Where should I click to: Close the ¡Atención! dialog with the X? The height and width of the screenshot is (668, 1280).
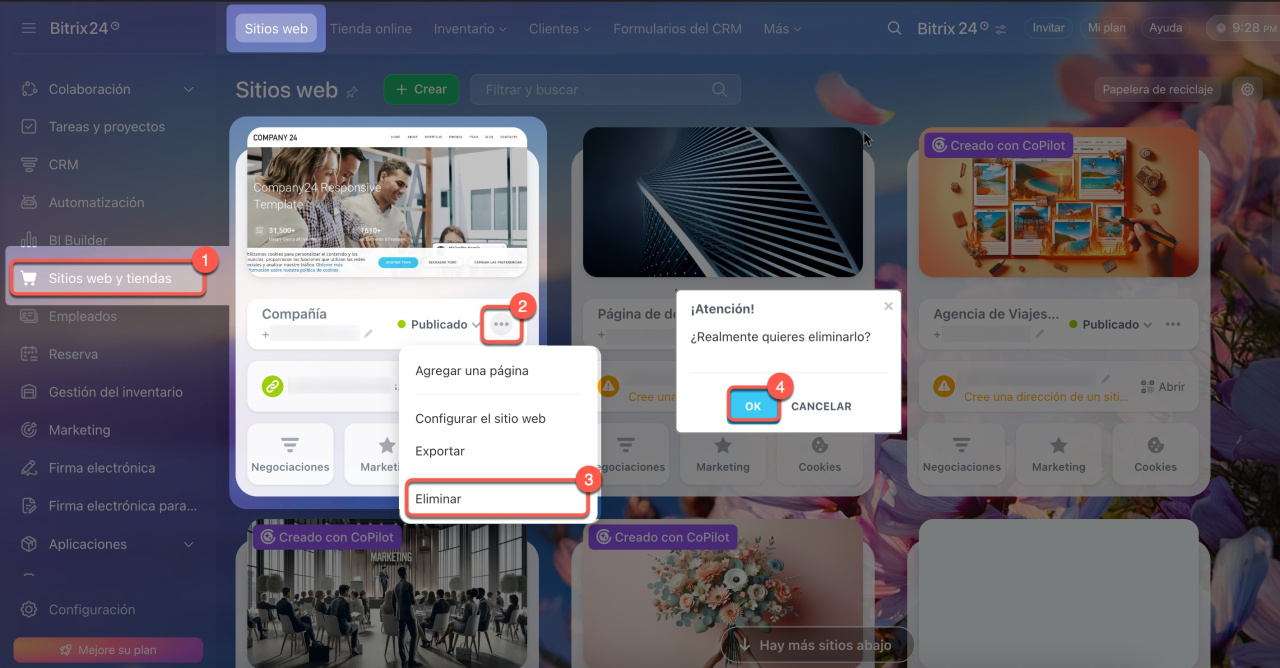point(888,306)
